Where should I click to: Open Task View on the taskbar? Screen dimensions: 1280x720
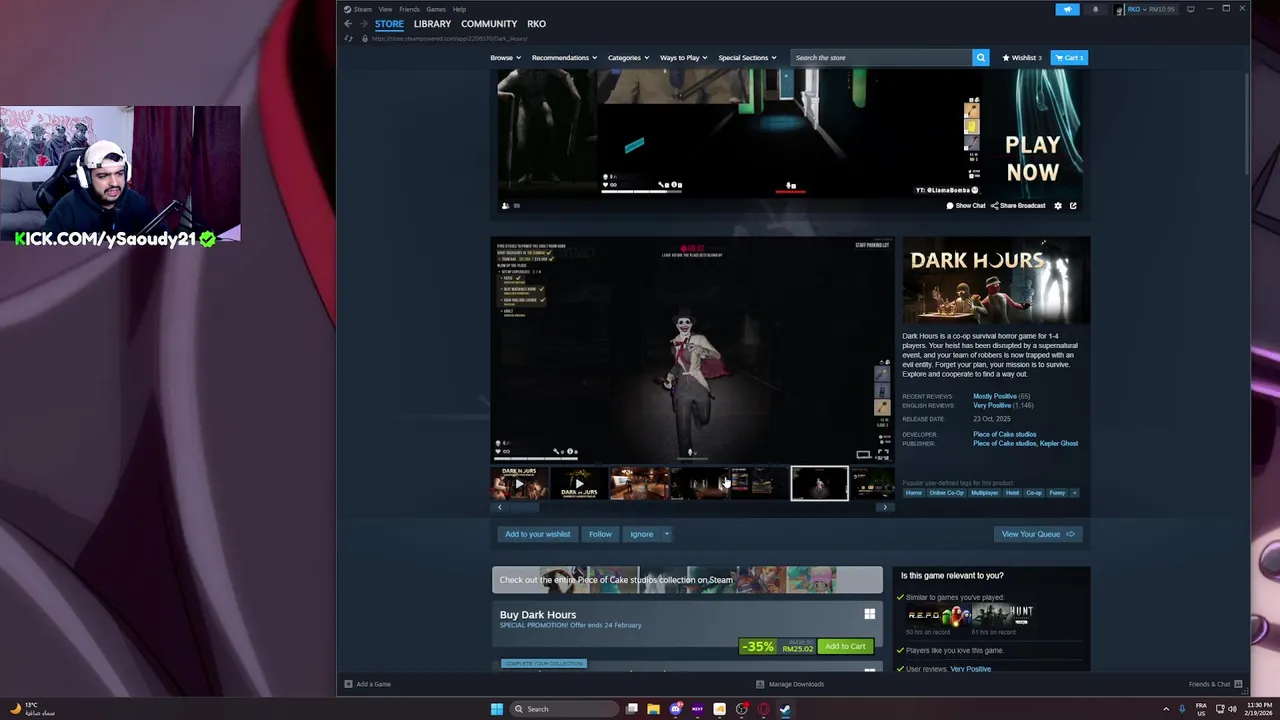[x=632, y=709]
